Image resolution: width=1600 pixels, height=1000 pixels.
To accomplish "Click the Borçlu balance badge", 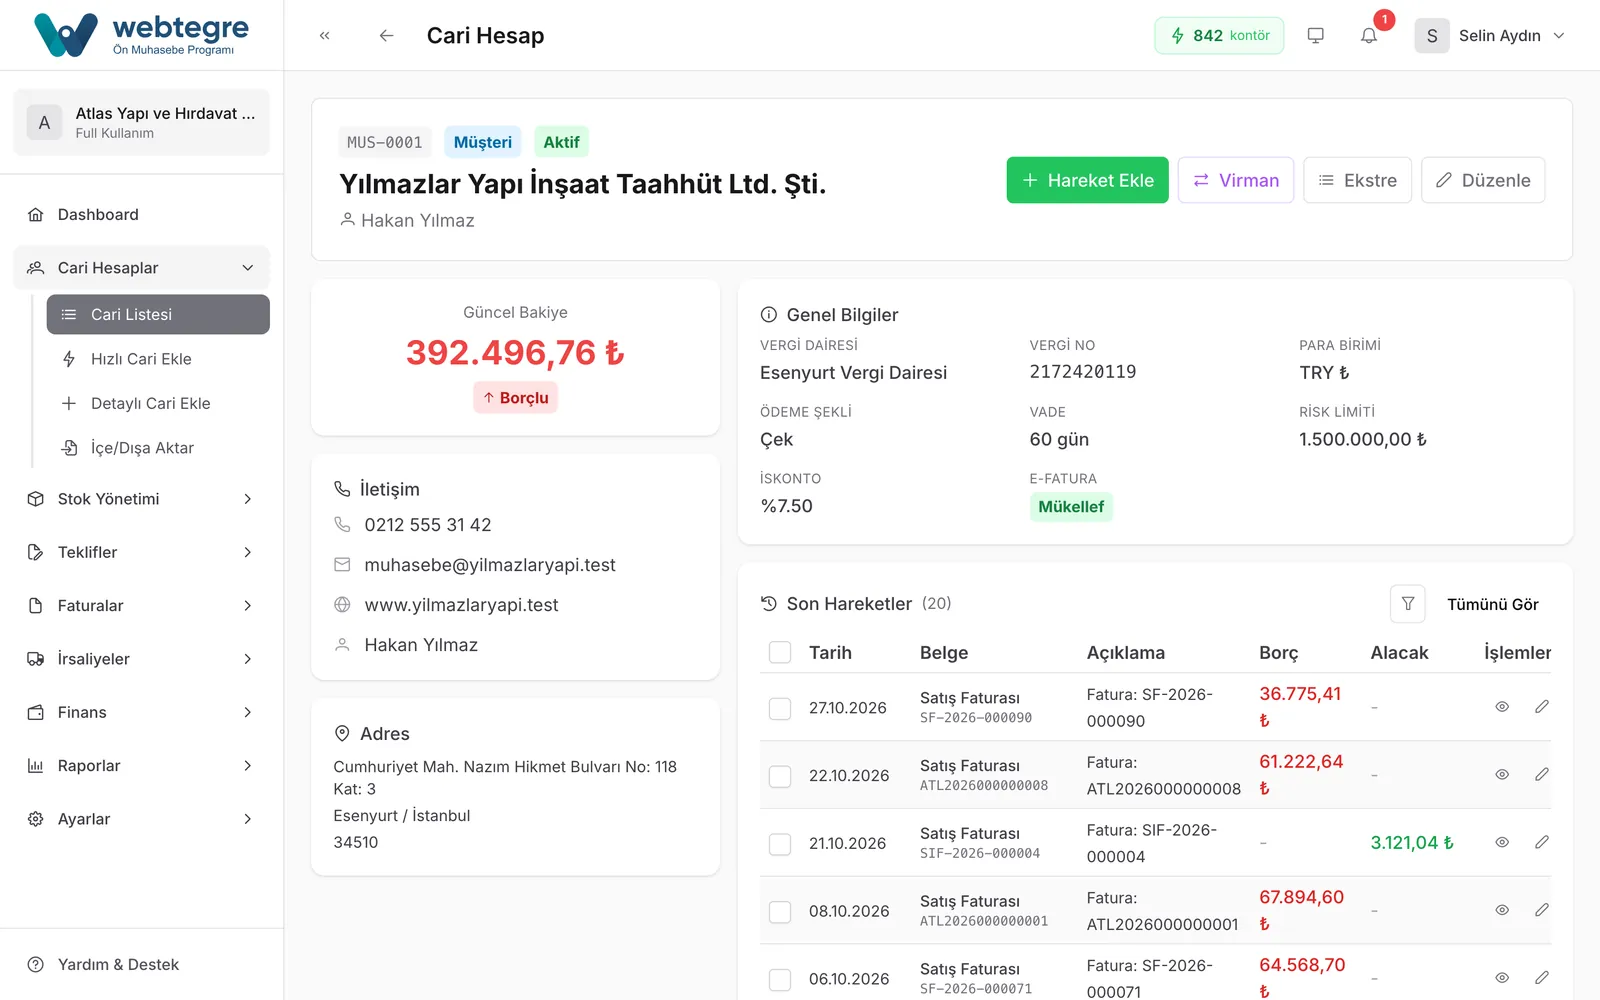I will coord(516,398).
